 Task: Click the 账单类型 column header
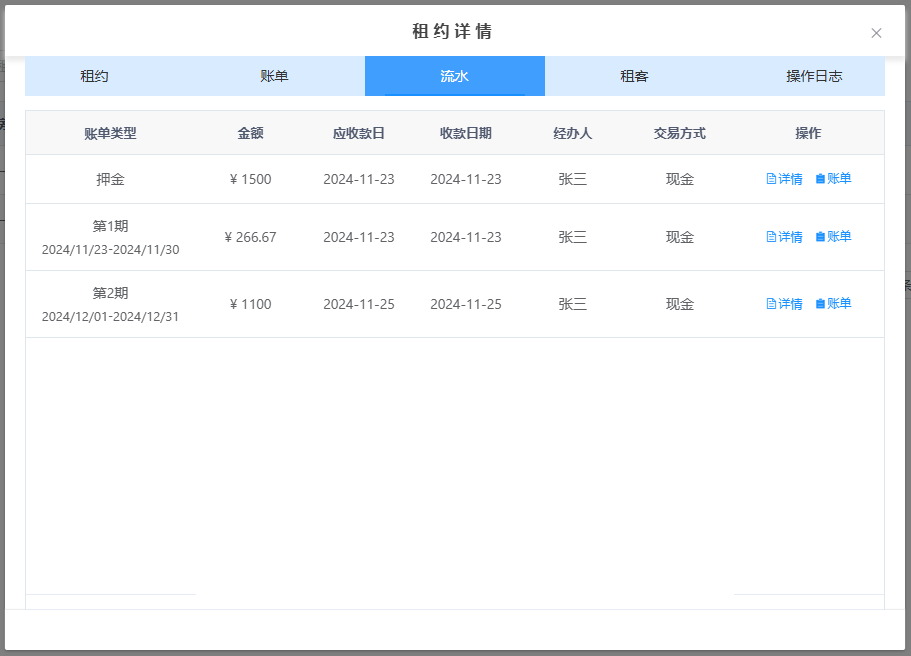(x=110, y=133)
